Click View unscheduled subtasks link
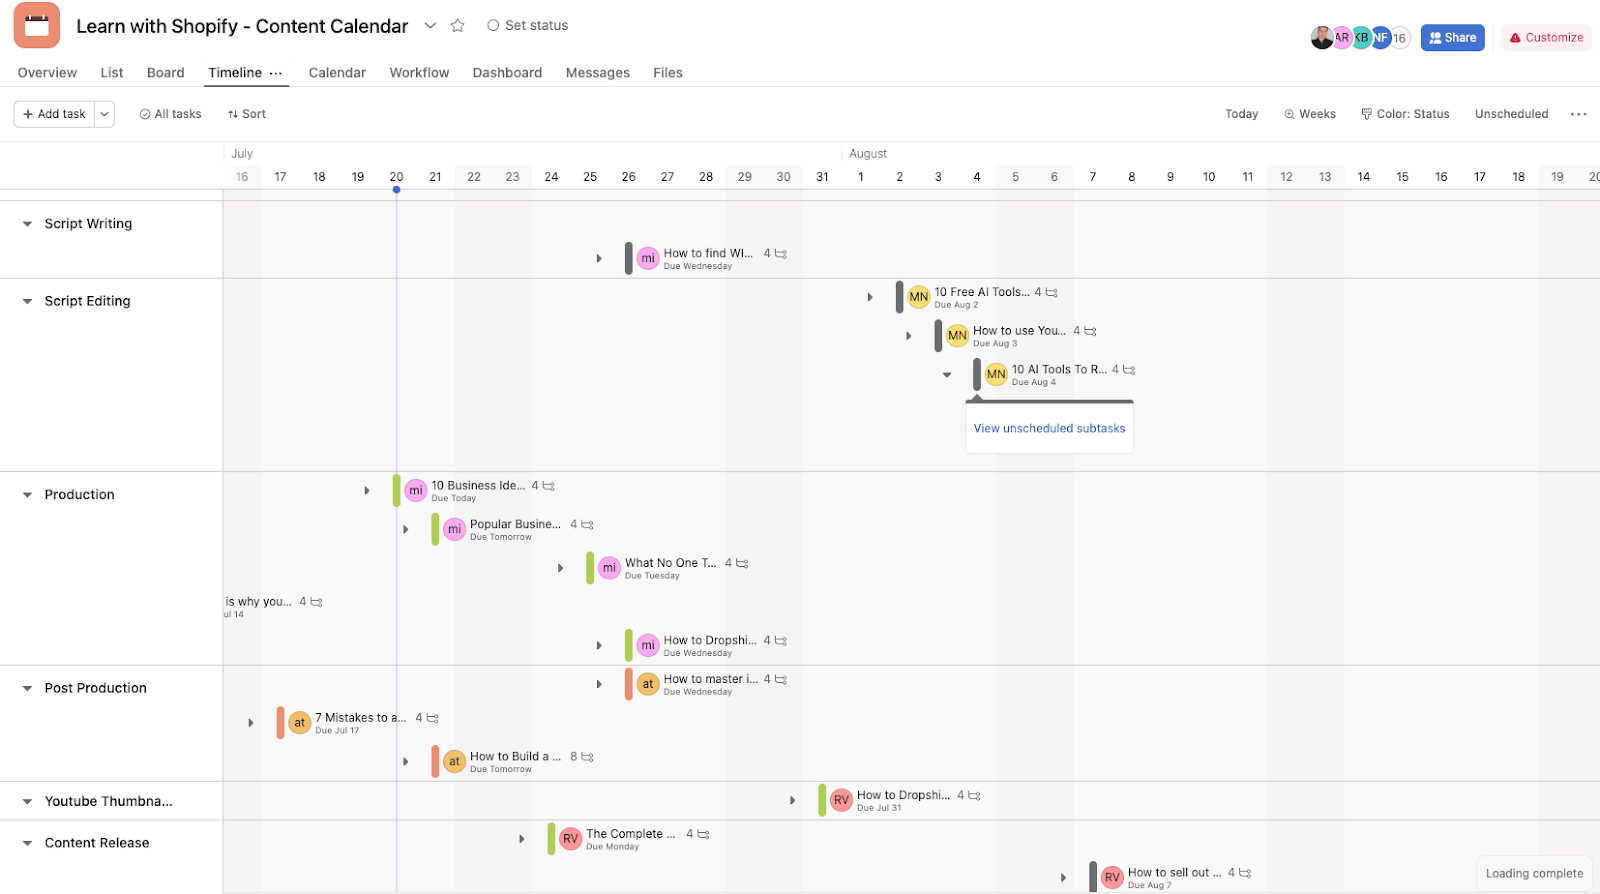Image resolution: width=1600 pixels, height=894 pixels. click(1049, 428)
